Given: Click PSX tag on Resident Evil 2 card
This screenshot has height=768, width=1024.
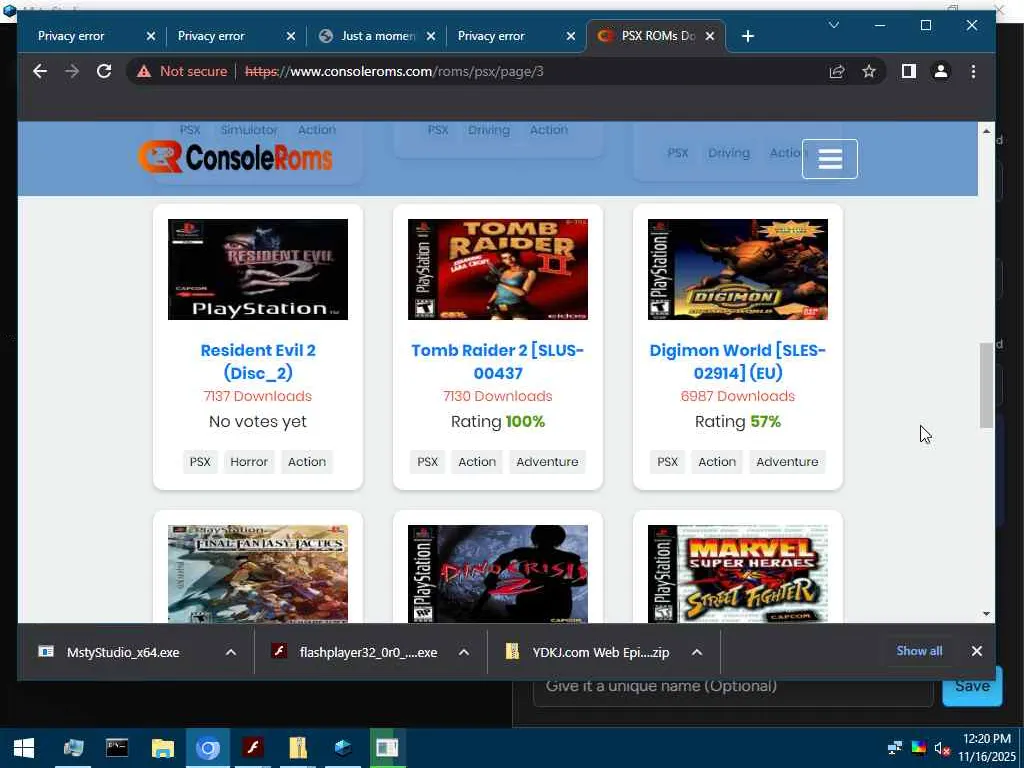Looking at the screenshot, I should pos(200,462).
